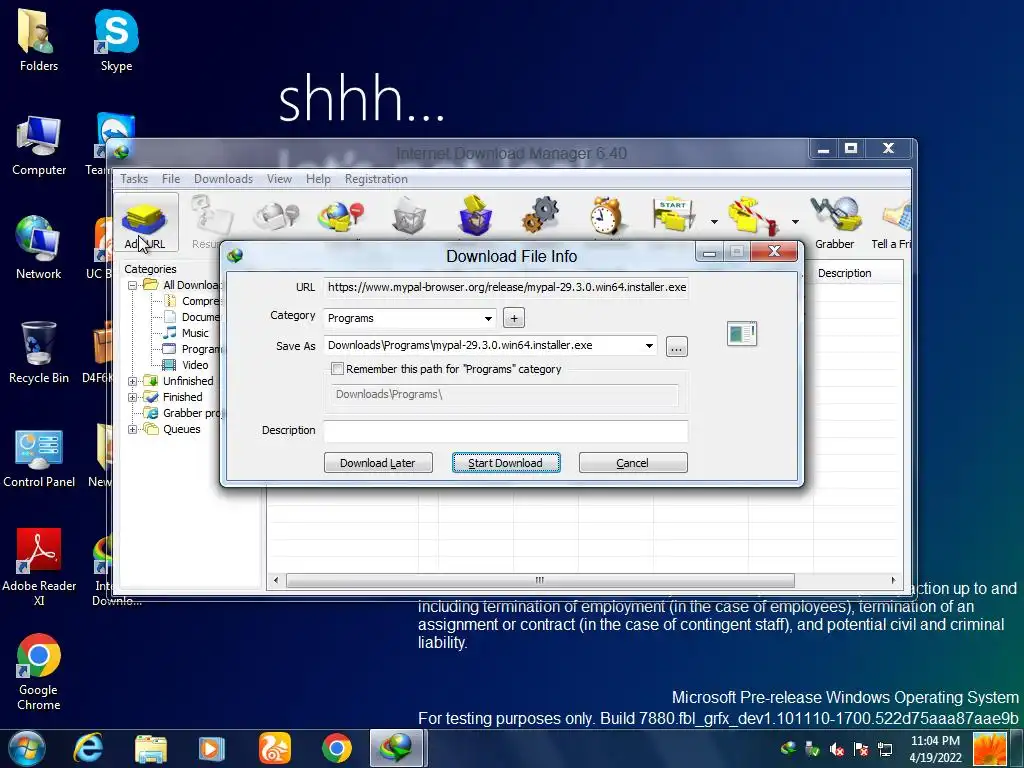Click the Stop All globe icon in IDM
1024x768 pixels.
[340, 217]
